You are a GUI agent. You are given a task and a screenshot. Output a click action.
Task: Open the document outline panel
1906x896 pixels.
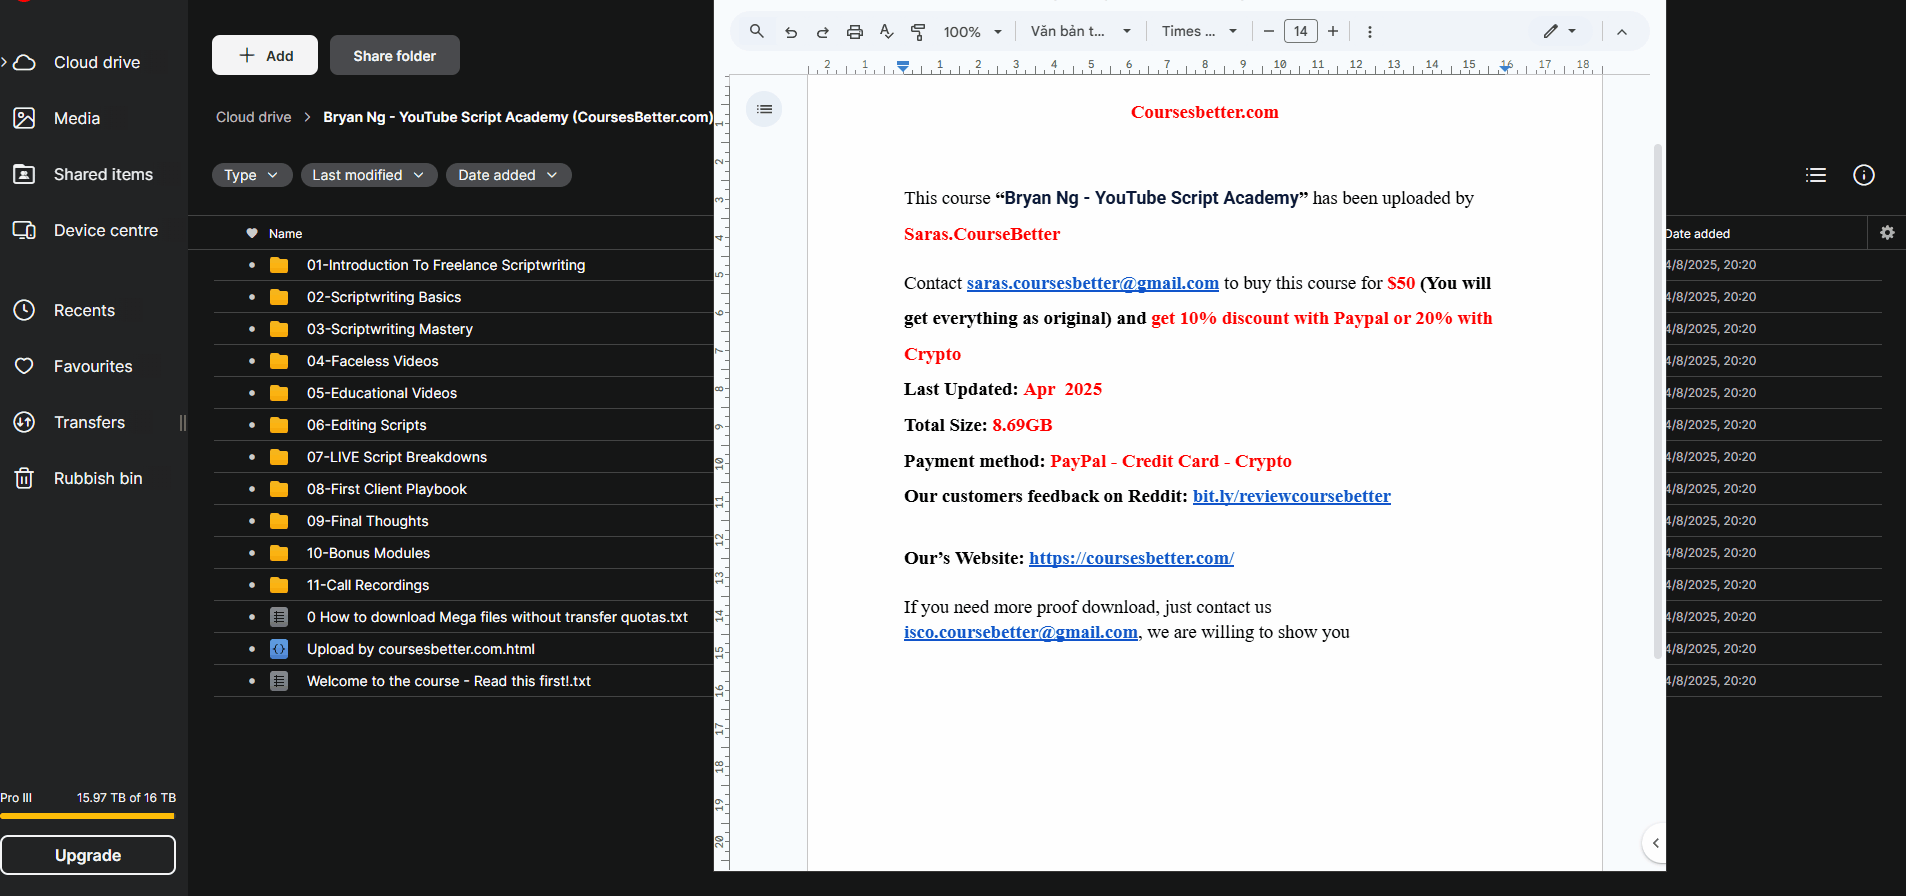point(764,109)
